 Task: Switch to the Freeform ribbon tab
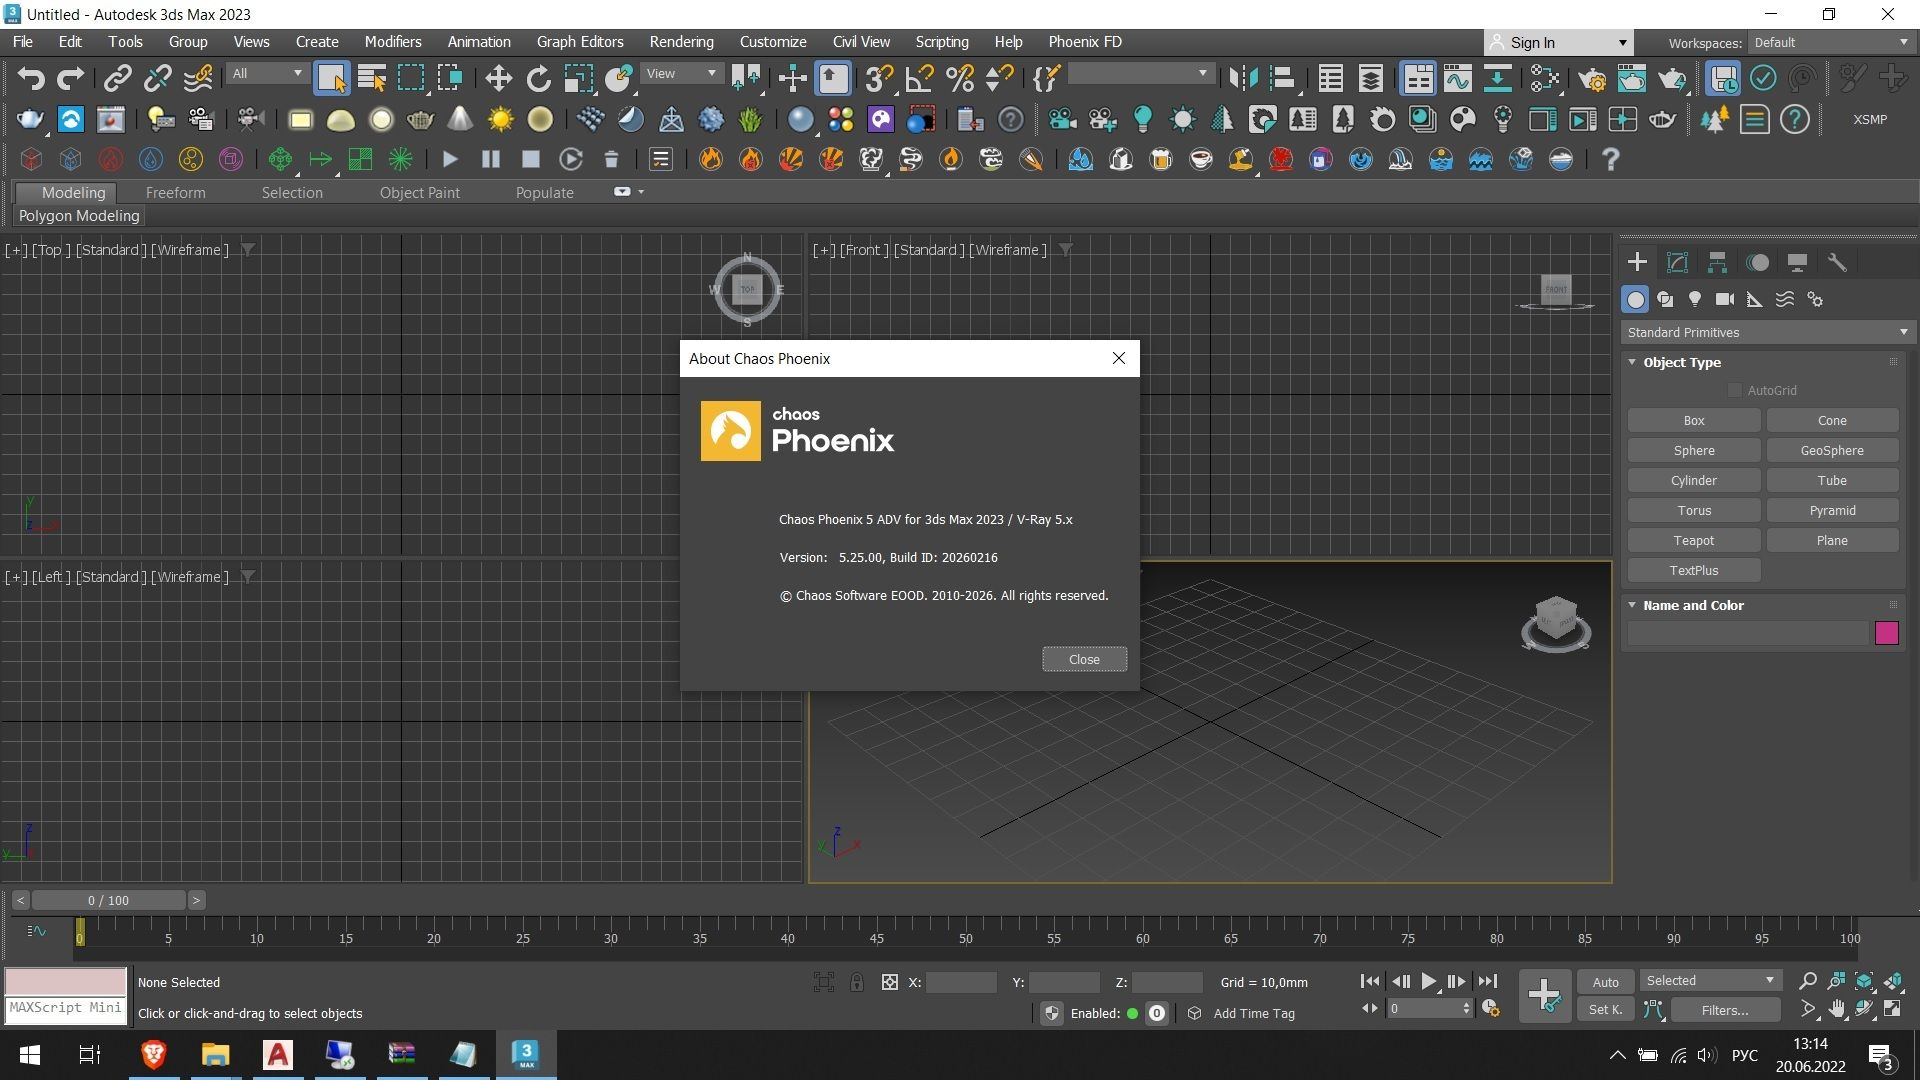coord(175,192)
